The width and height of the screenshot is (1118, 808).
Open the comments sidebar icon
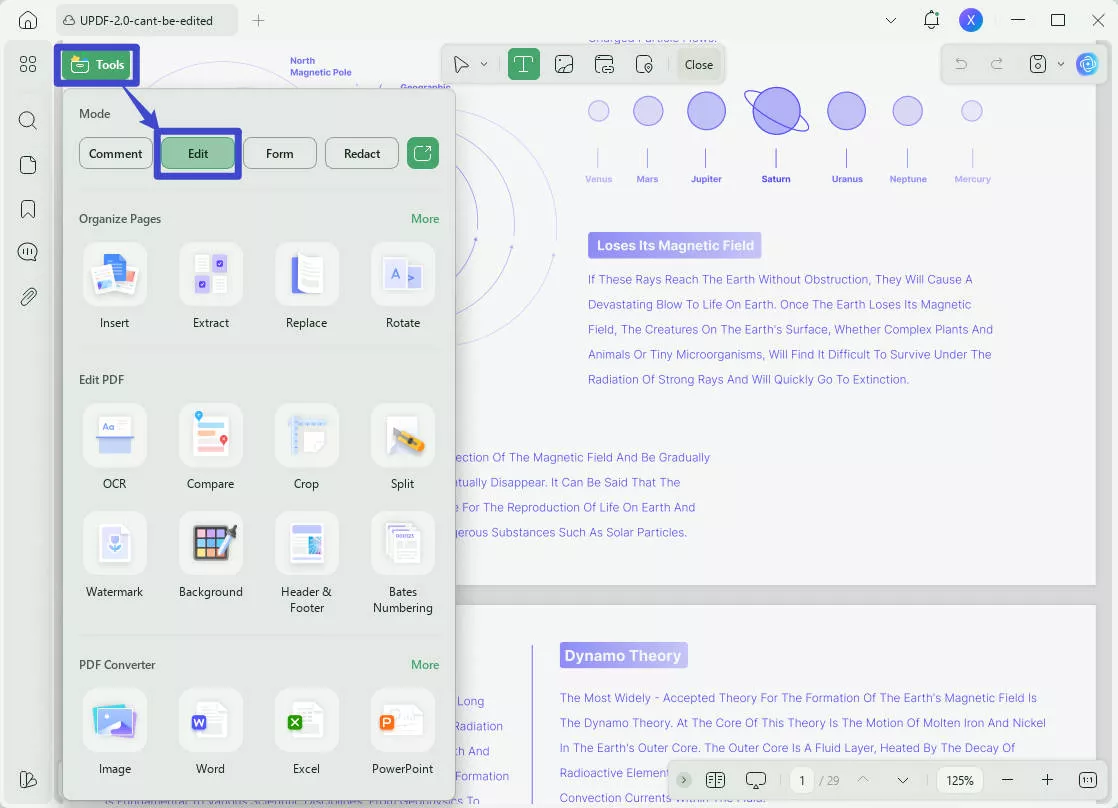click(28, 252)
